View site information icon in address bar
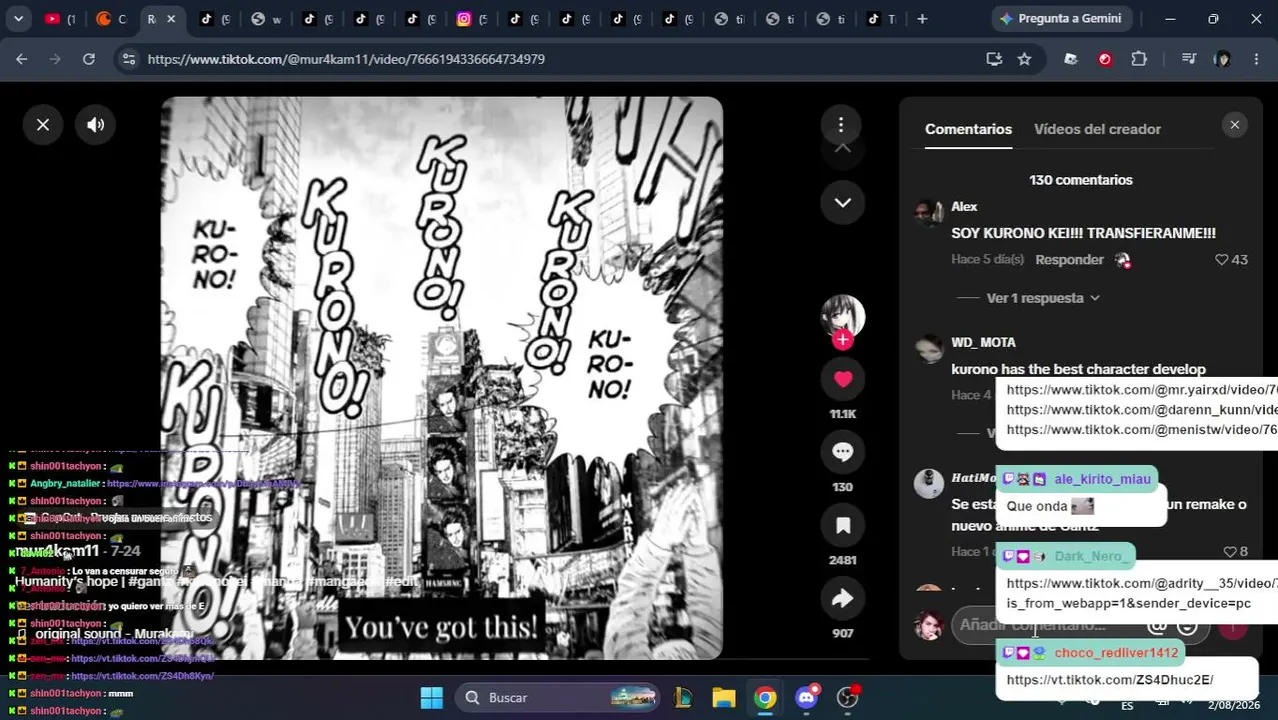Screen dimensions: 1278x720 click(128, 59)
